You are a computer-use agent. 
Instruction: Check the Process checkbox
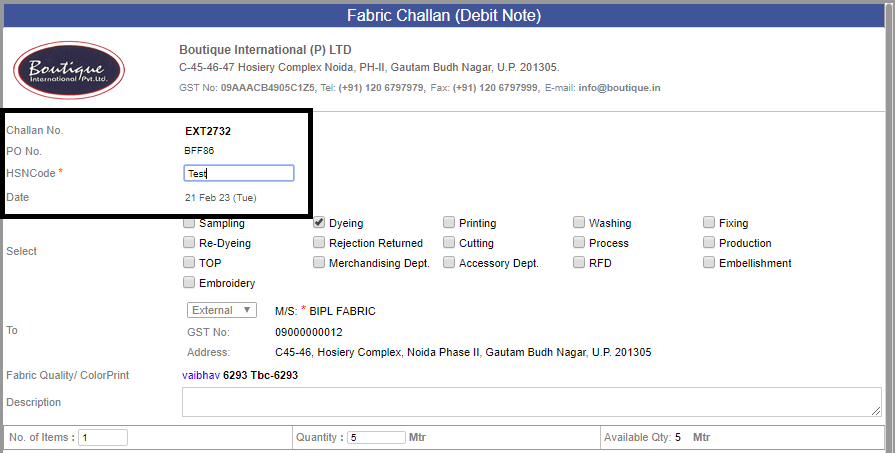579,242
